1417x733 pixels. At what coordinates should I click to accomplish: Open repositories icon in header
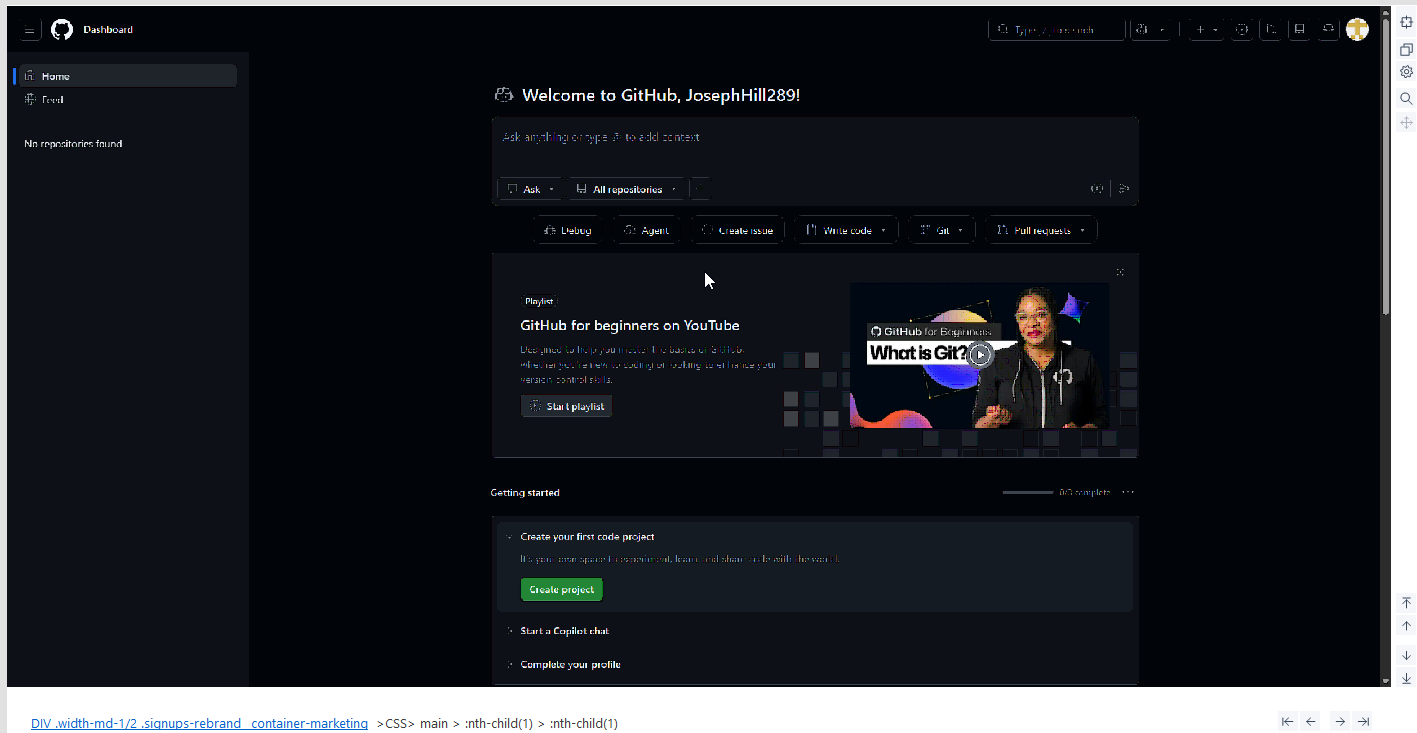(1300, 30)
